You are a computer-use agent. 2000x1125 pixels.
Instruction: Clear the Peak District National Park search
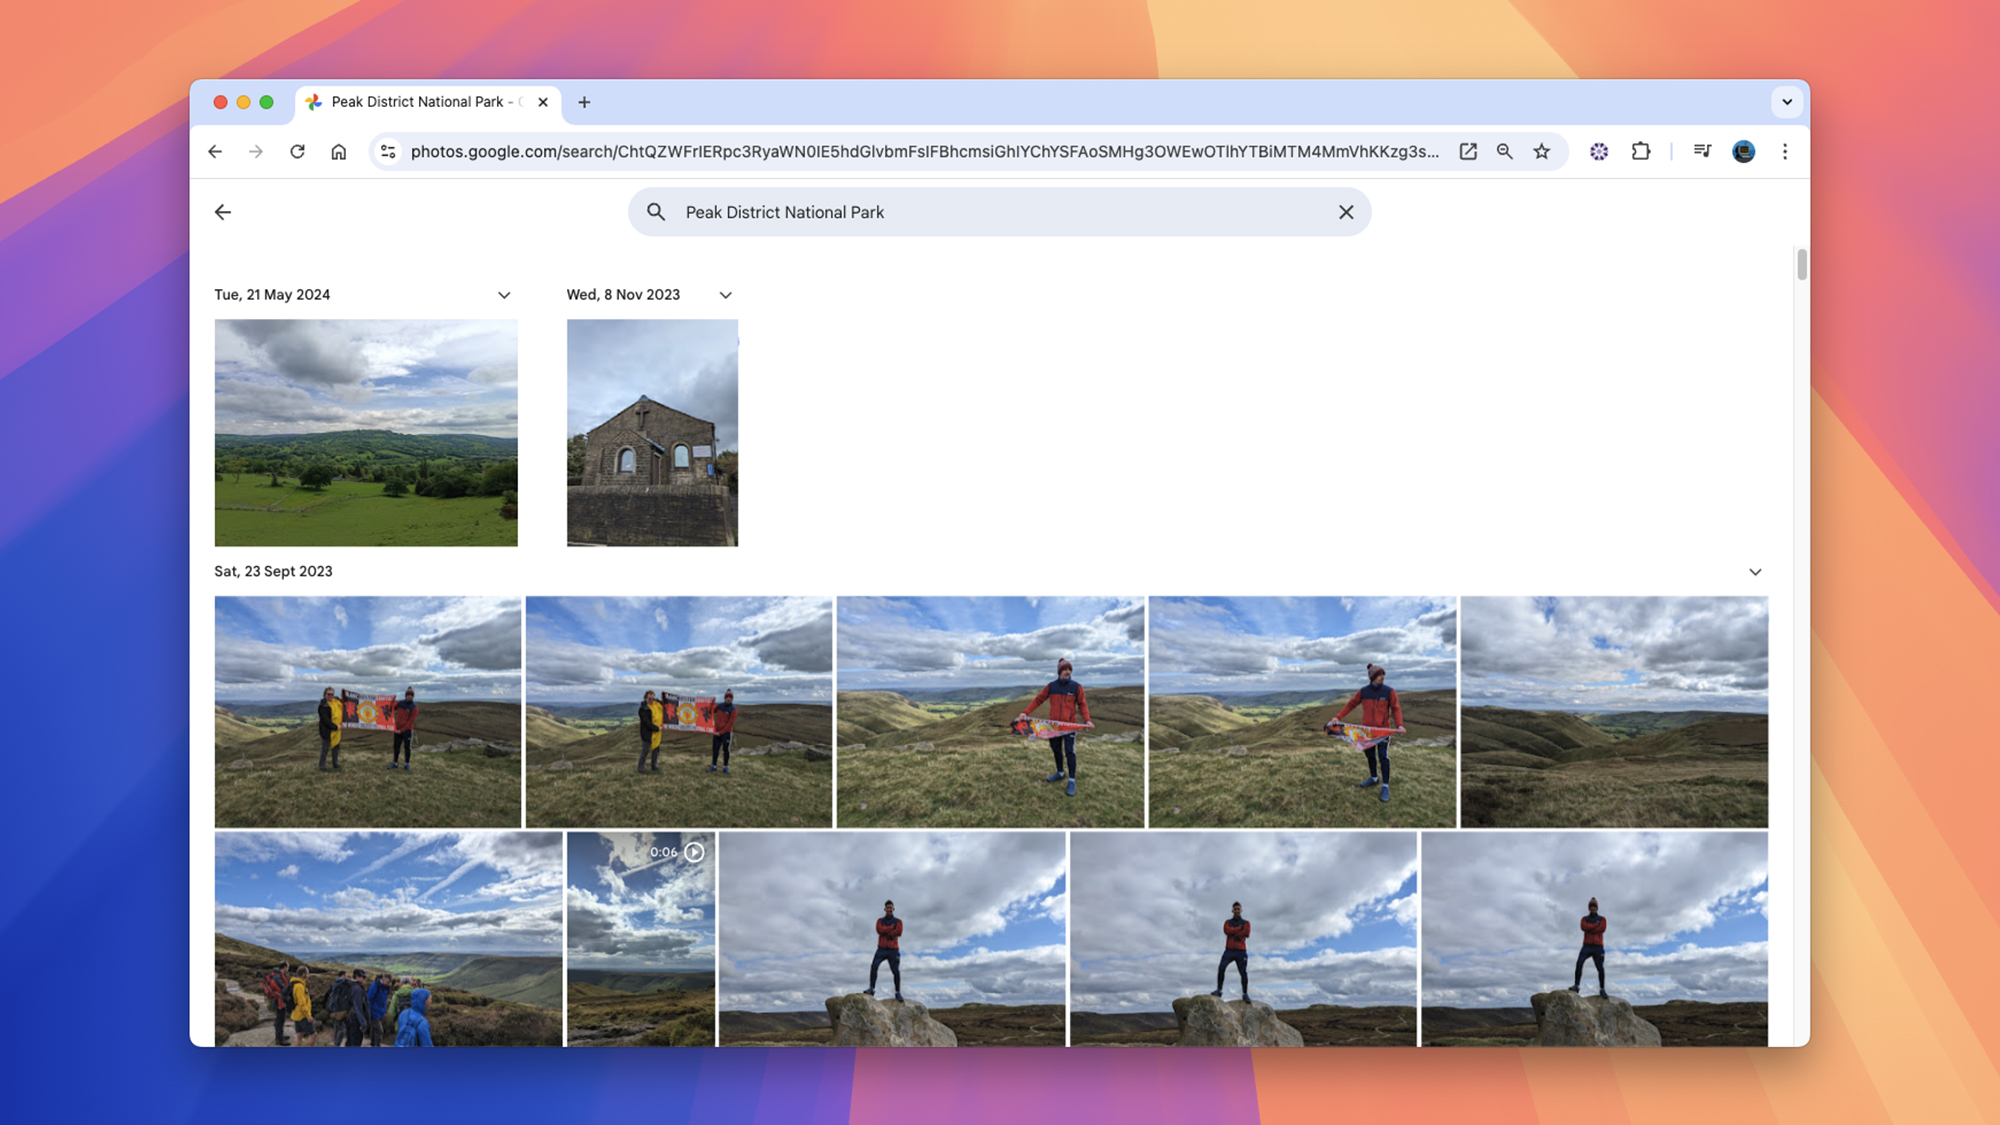tap(1346, 212)
